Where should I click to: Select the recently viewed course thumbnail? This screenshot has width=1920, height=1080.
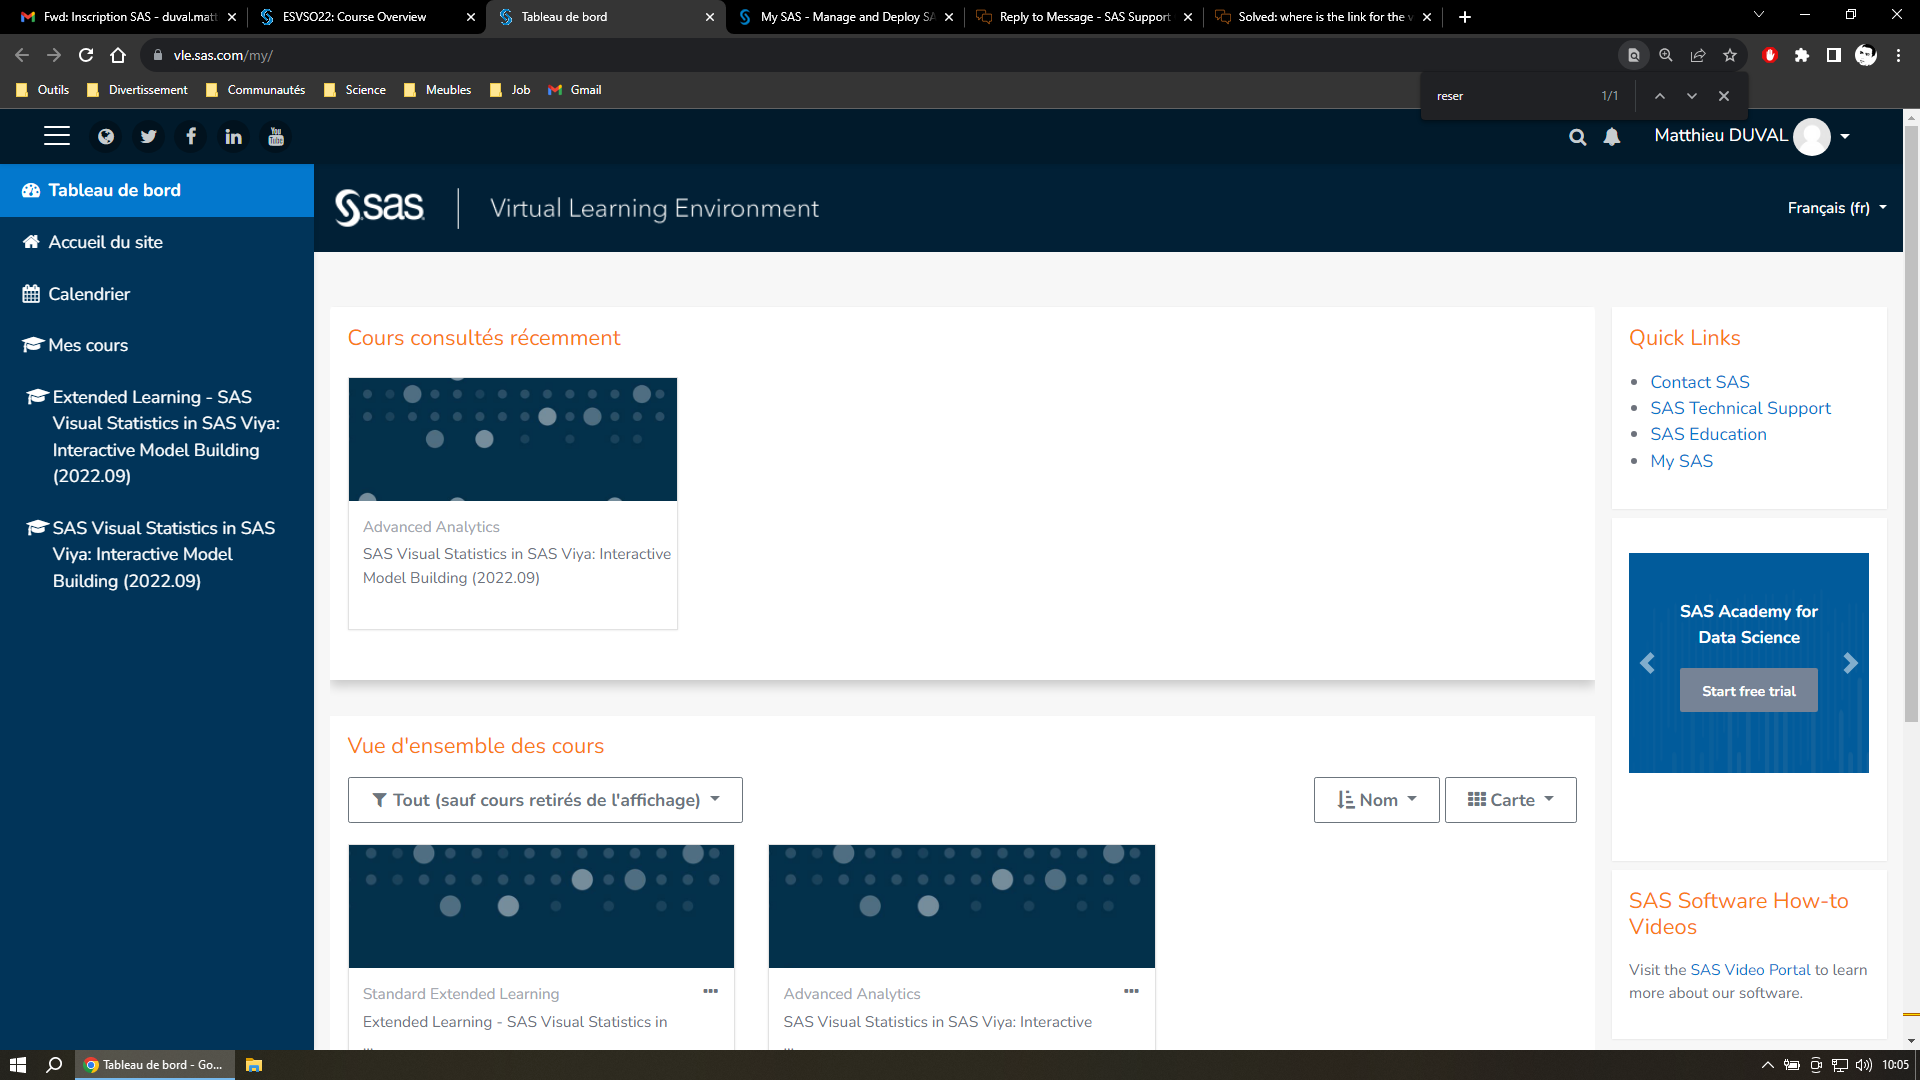point(512,439)
